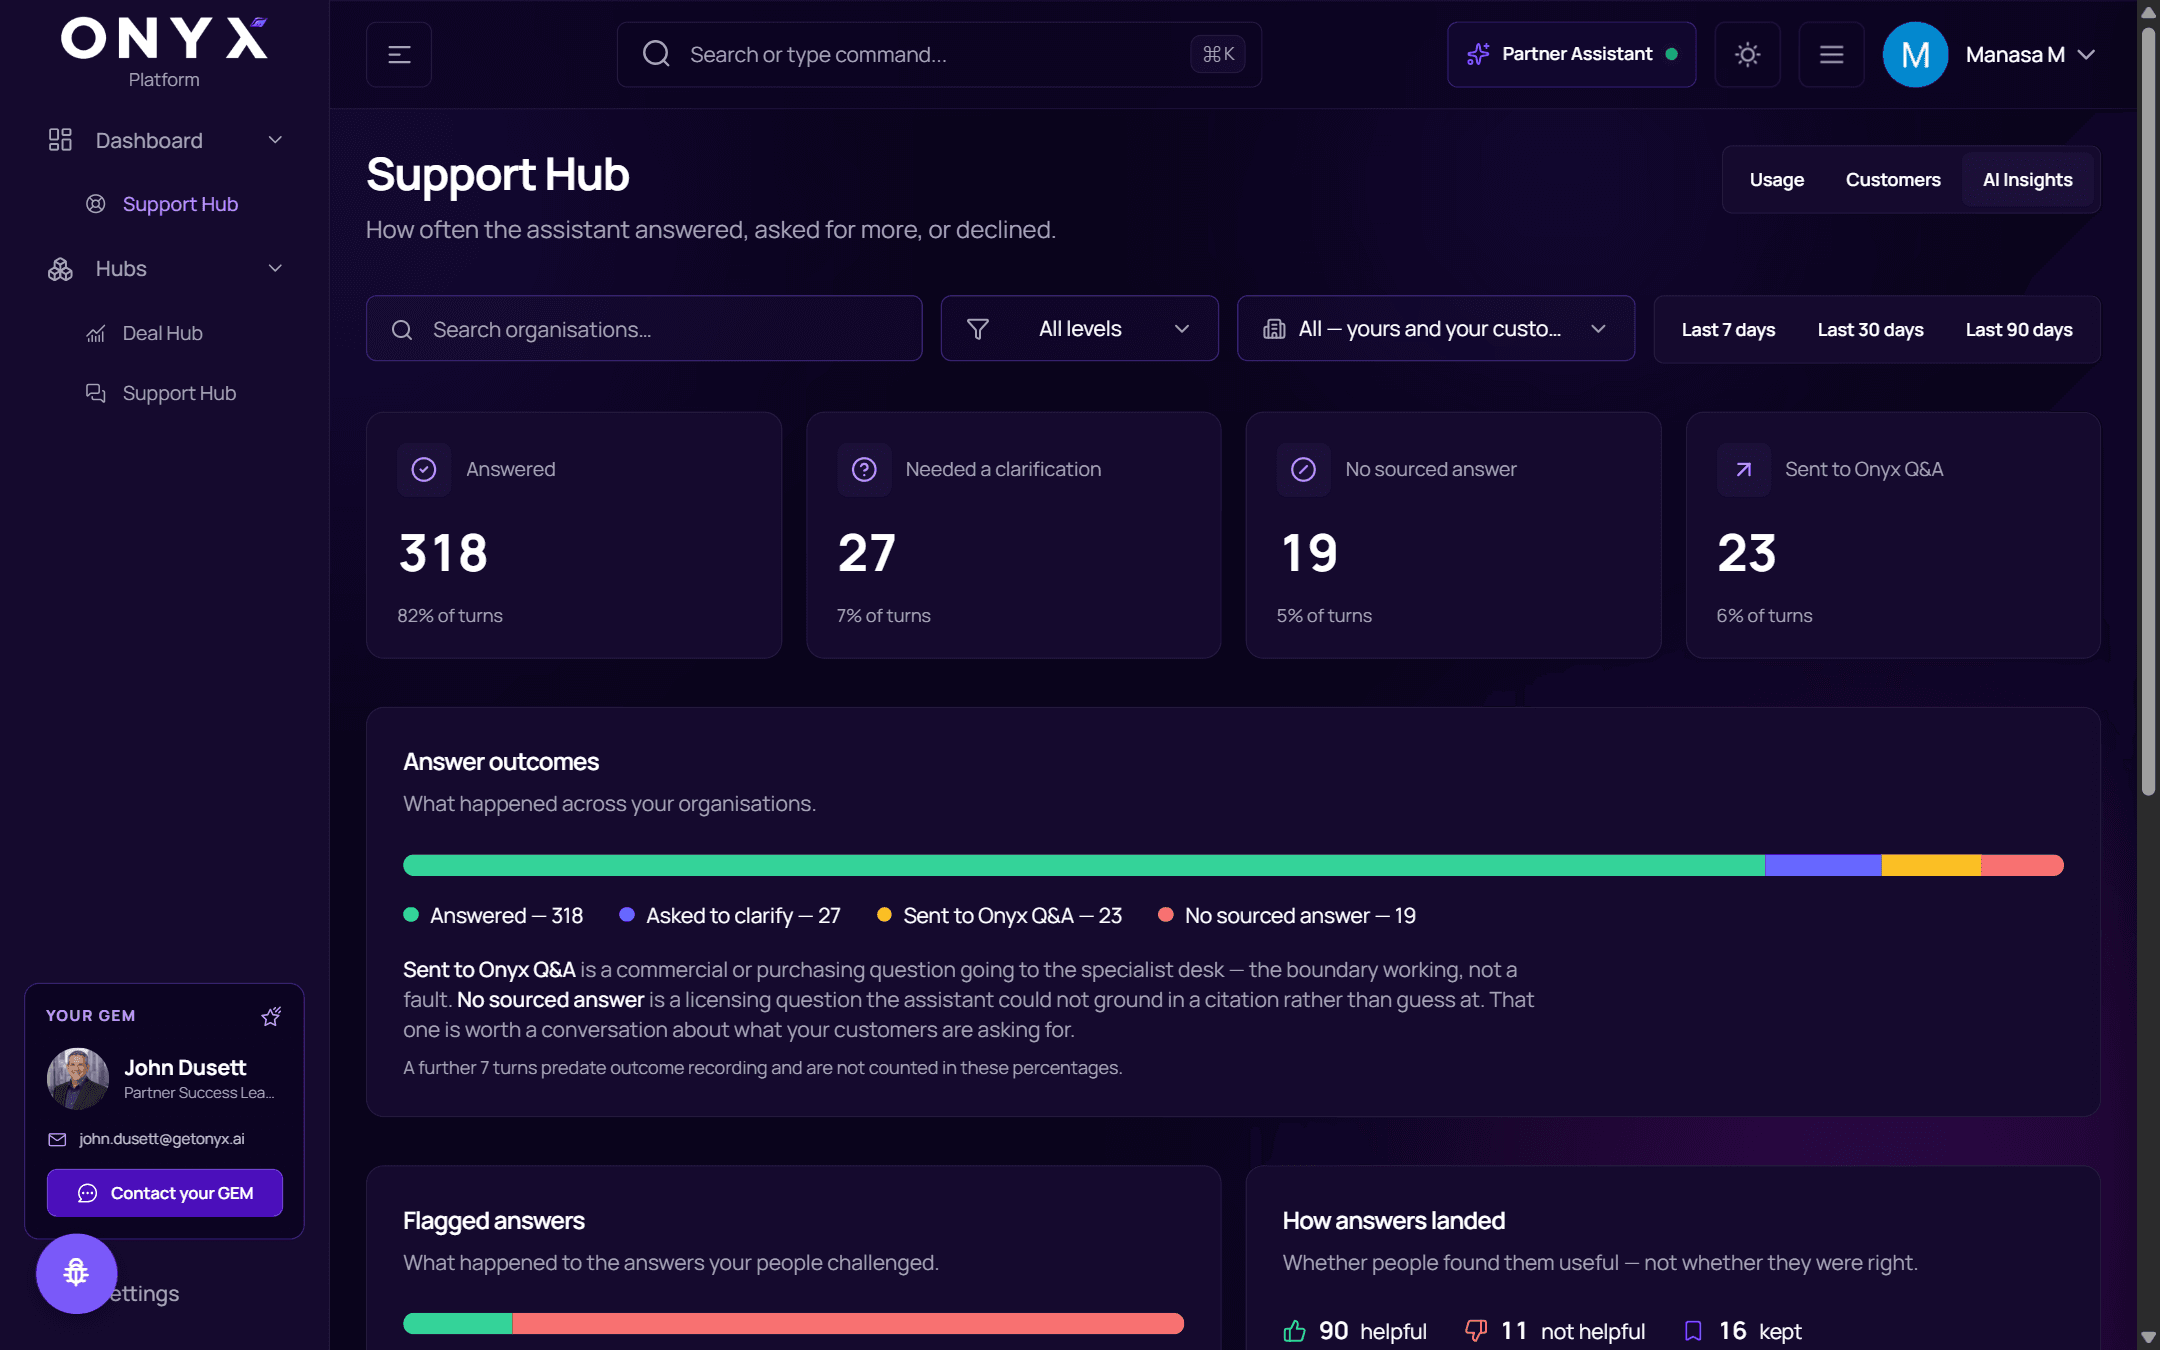Focus the Search organisations field
This screenshot has height=1350, width=2160.
[x=644, y=328]
